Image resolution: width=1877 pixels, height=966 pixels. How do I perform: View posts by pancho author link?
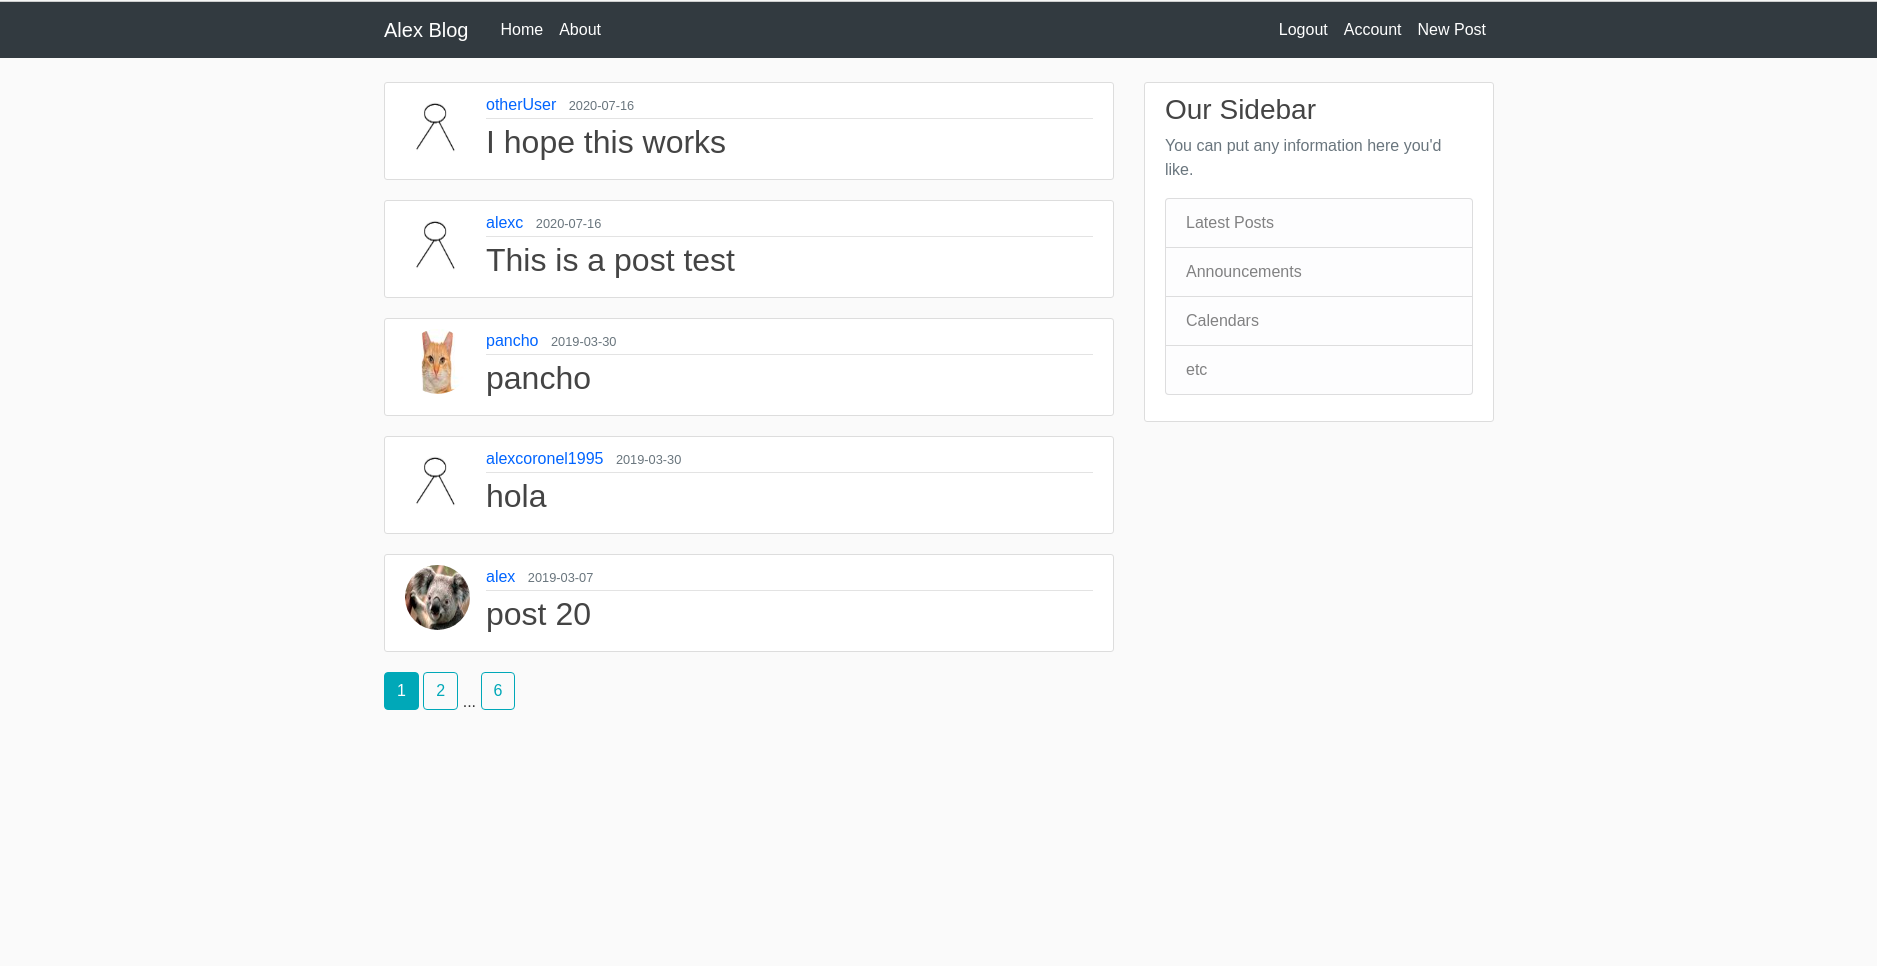[512, 341]
